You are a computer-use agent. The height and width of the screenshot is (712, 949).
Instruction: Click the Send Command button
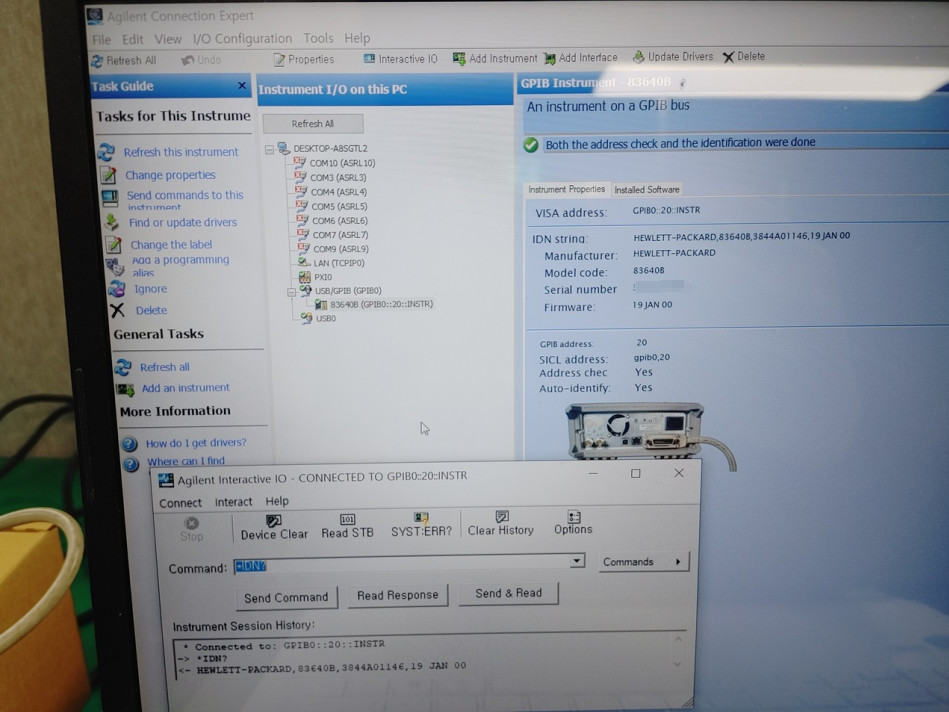click(286, 598)
